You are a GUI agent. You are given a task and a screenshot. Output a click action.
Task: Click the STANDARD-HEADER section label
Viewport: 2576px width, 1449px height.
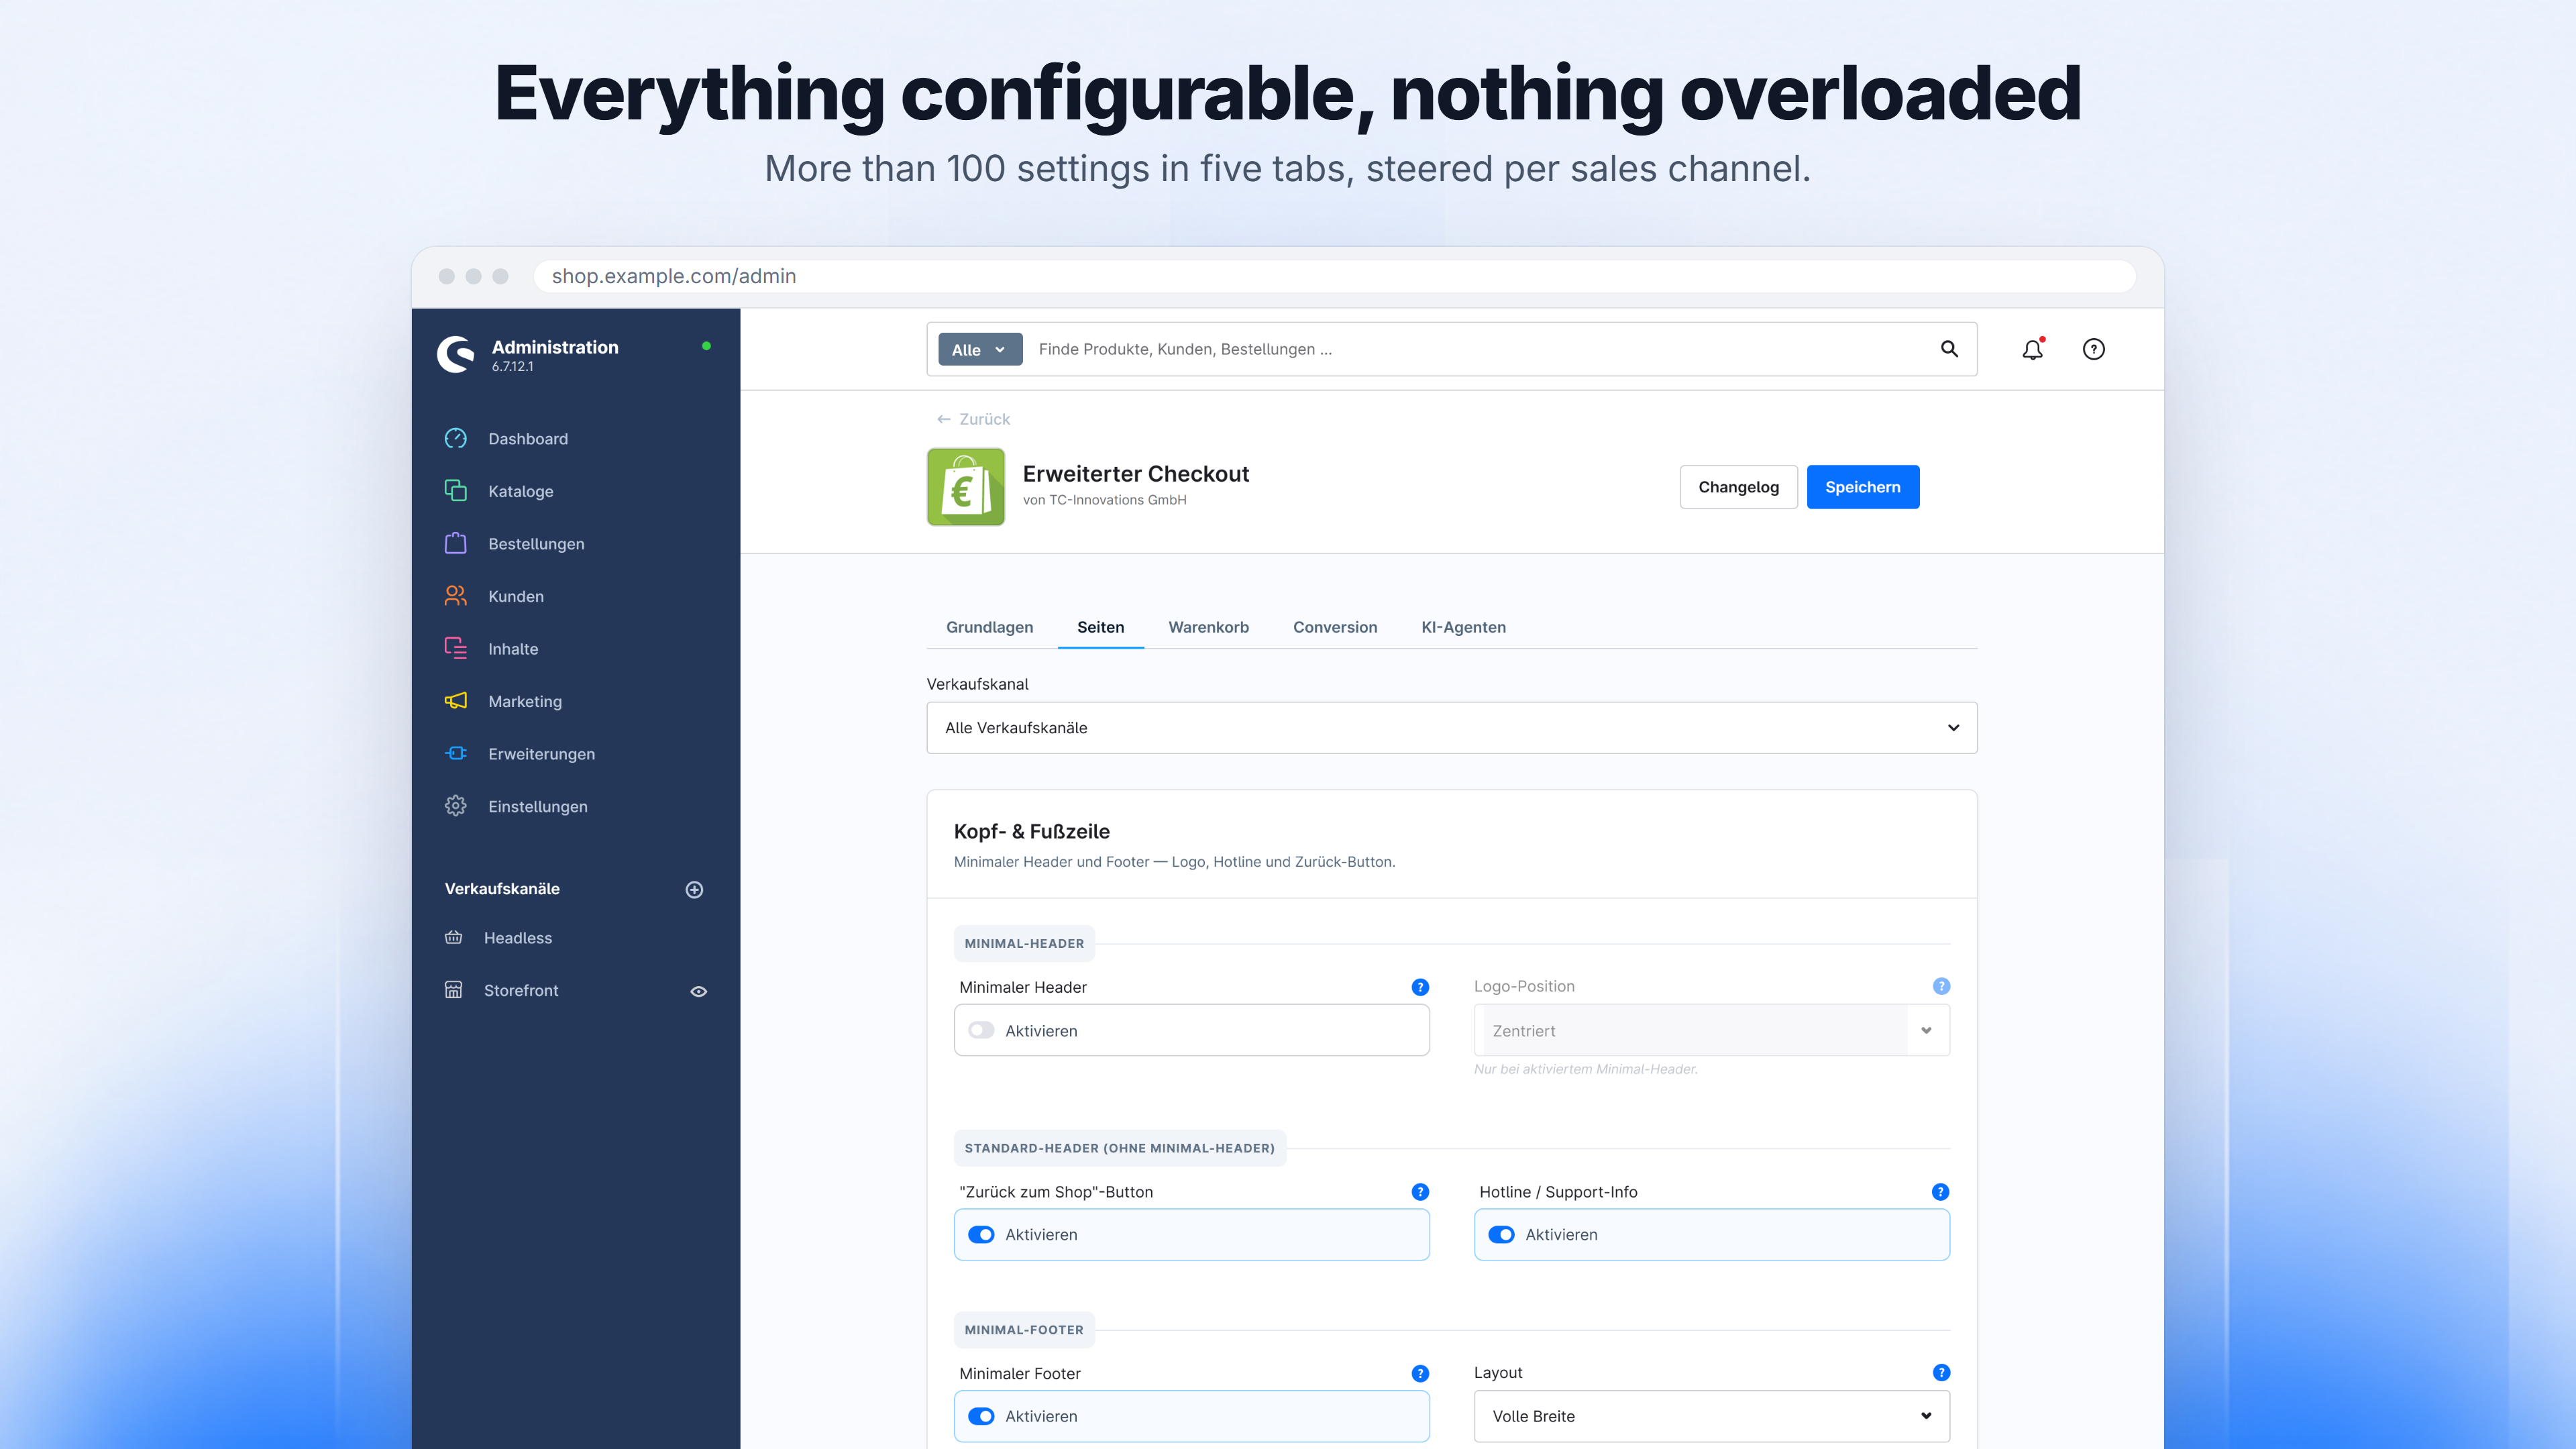(x=1119, y=1148)
